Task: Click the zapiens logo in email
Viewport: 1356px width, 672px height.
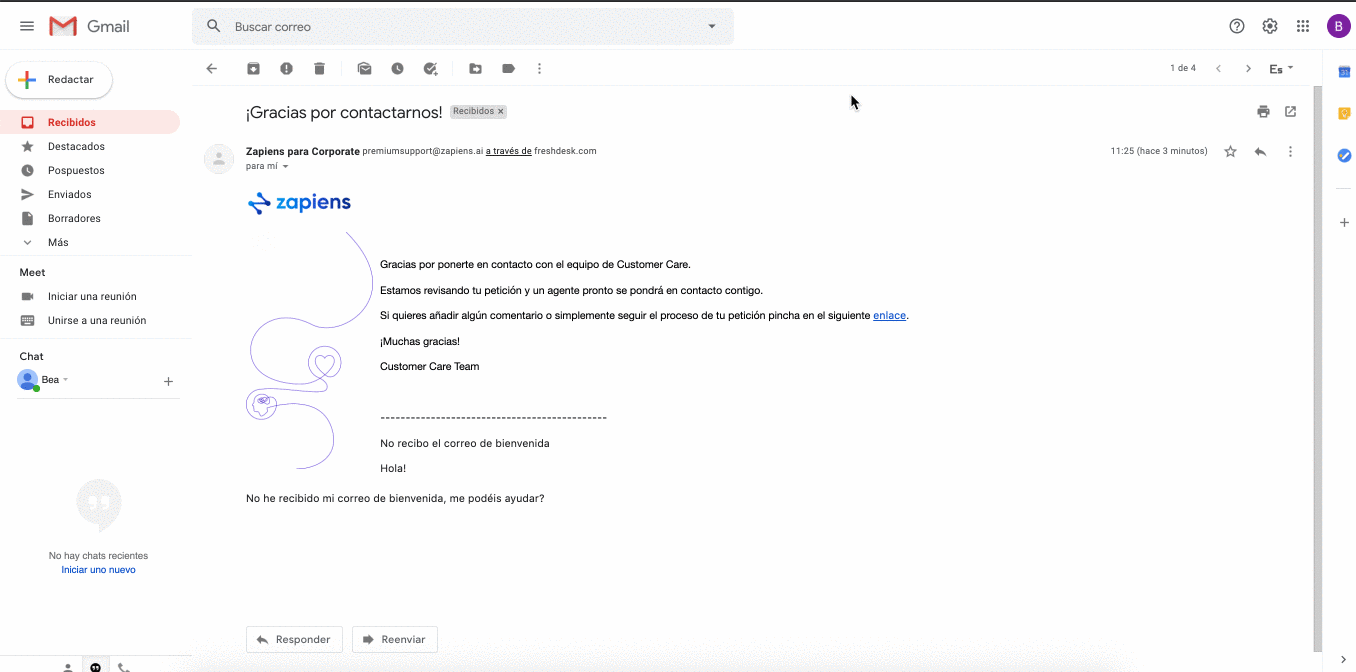Action: (x=299, y=203)
